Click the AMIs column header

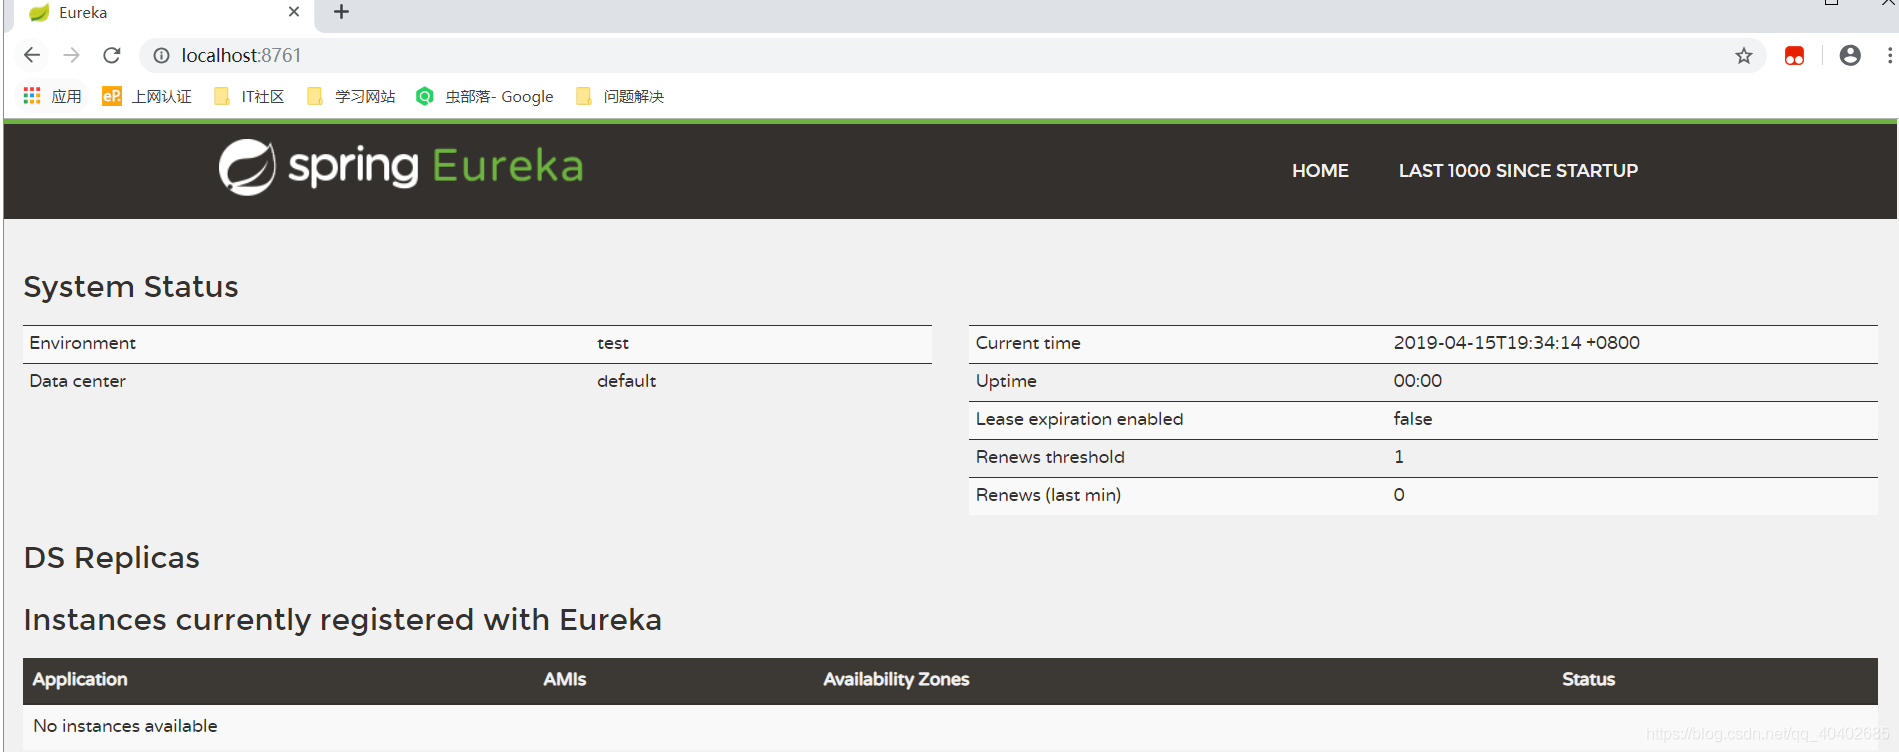point(565,680)
